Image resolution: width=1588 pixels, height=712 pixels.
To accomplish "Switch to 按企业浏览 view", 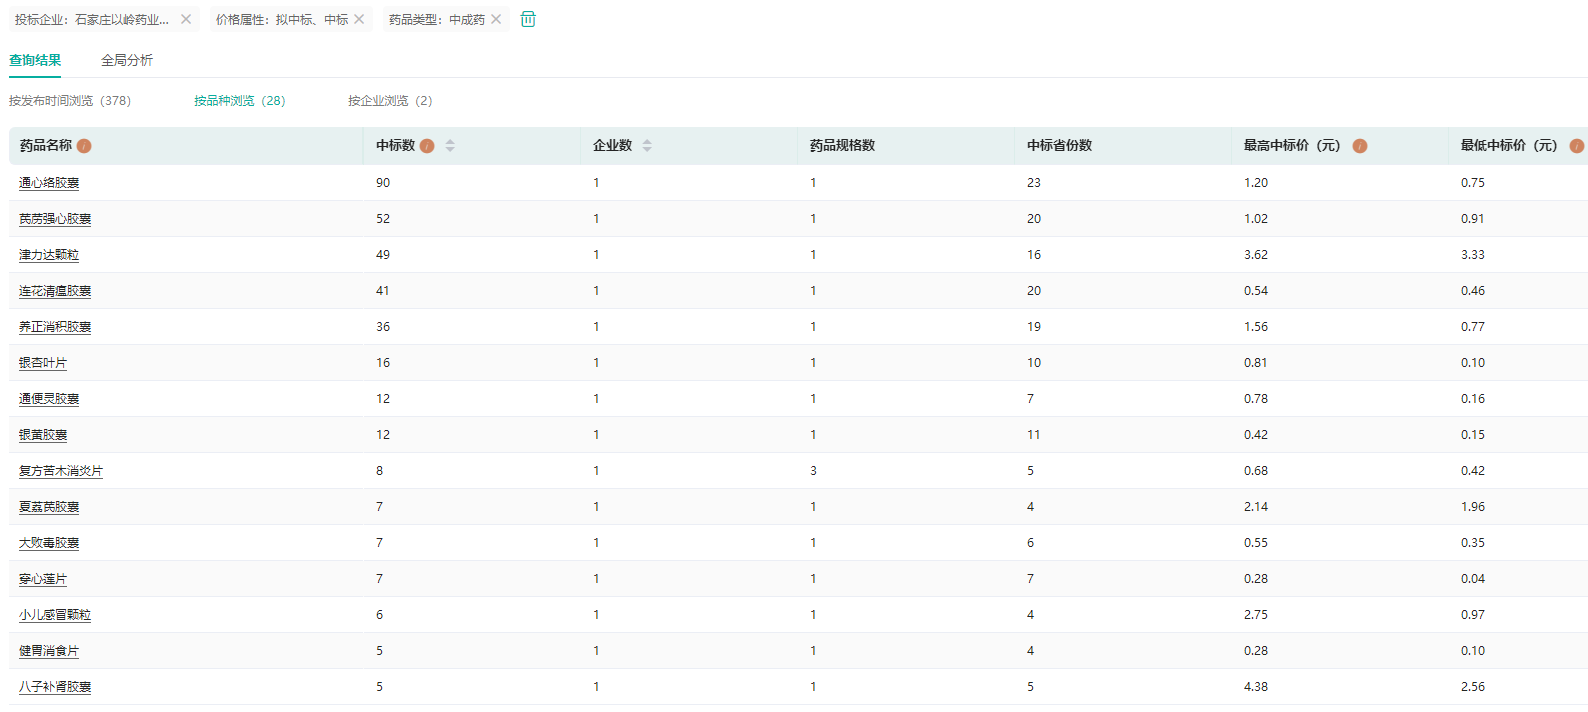I will (x=390, y=101).
